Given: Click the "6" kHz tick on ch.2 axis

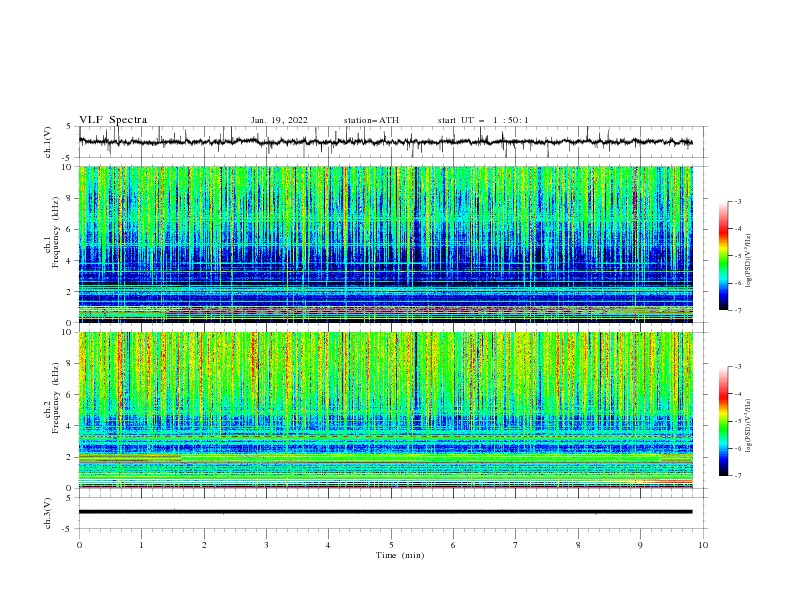Looking at the screenshot, I should pyautogui.click(x=69, y=395).
